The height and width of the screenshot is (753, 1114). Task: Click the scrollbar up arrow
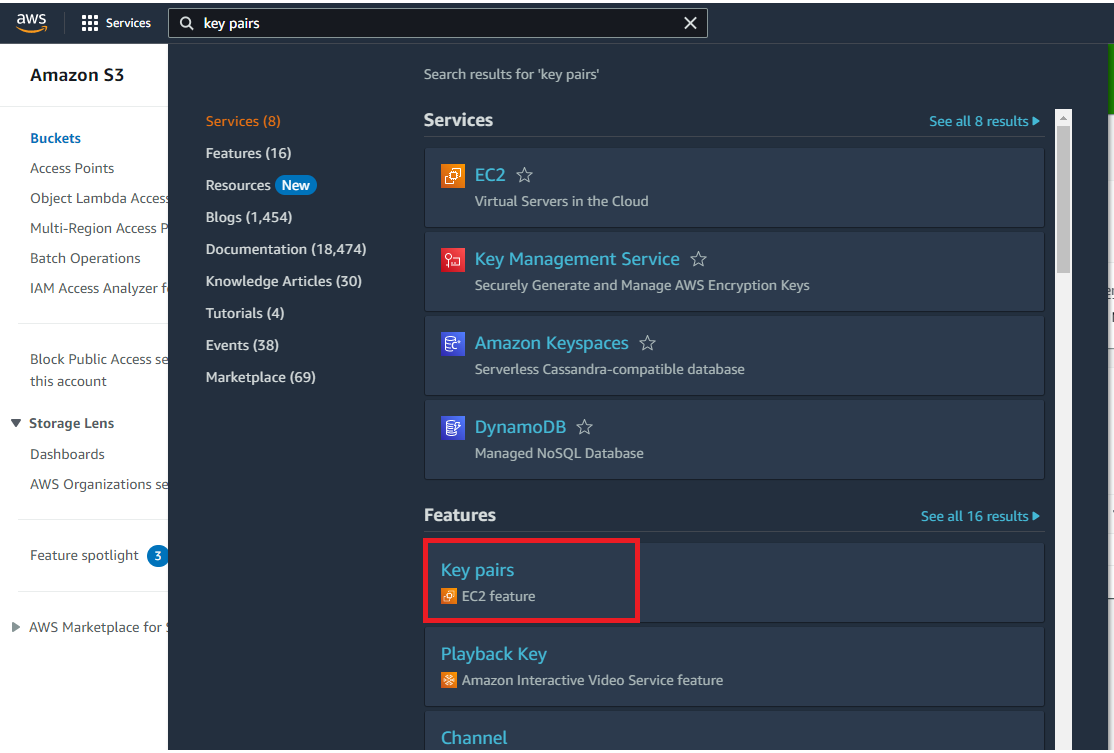(x=1063, y=118)
